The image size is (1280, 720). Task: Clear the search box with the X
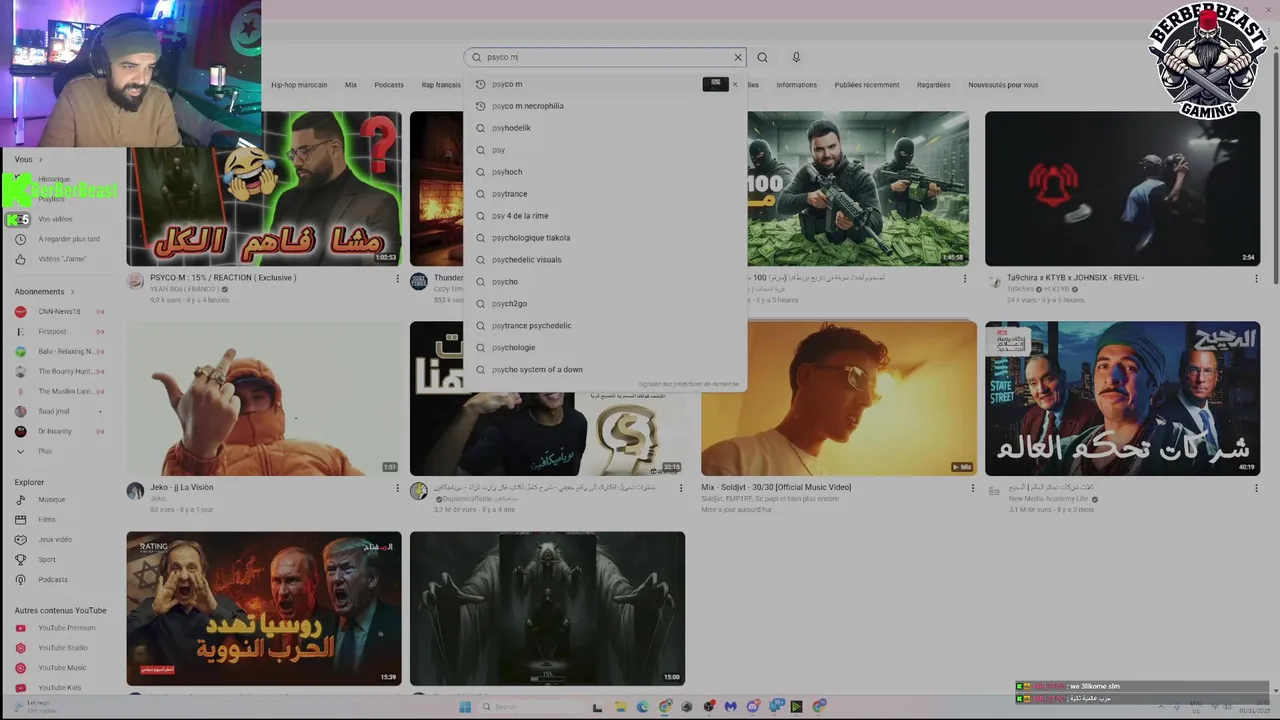tap(738, 57)
